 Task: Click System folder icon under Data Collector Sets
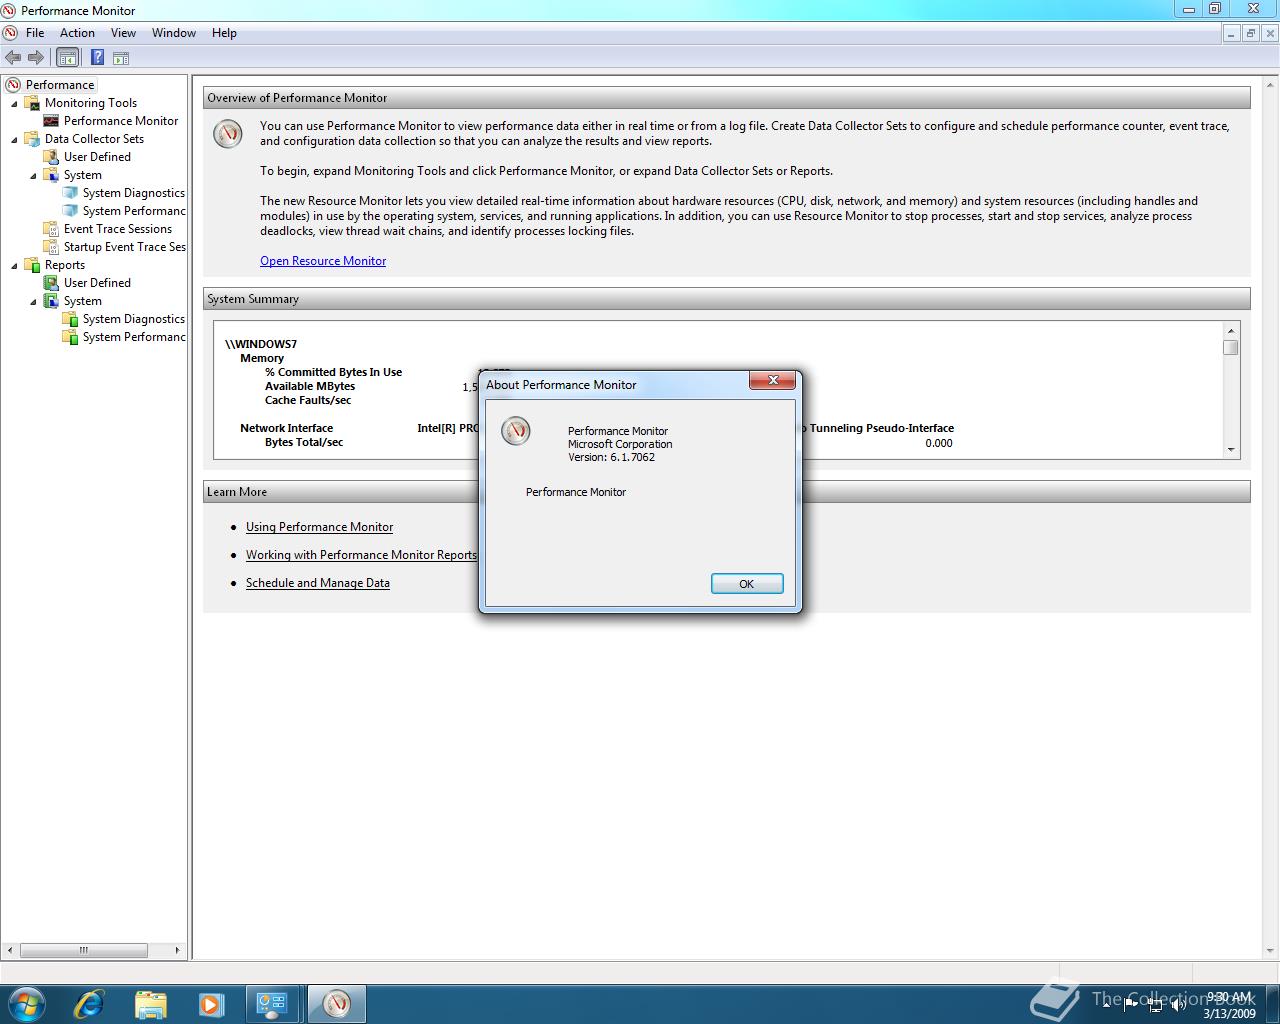tap(51, 175)
